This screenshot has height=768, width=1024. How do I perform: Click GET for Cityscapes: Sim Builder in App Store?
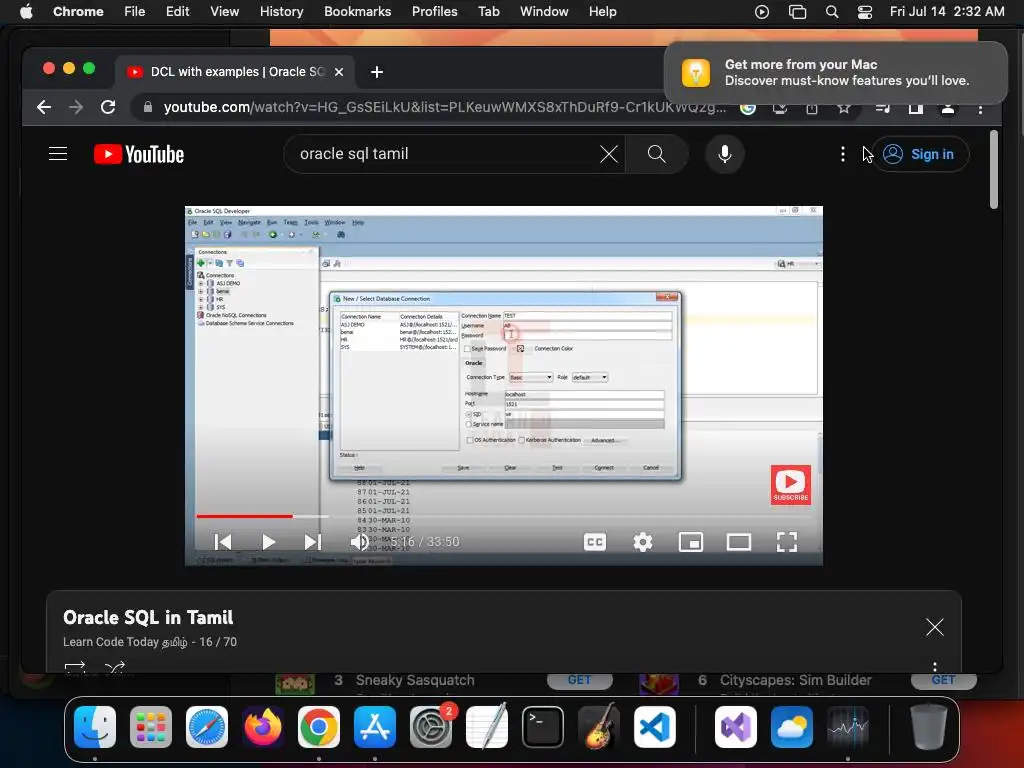click(x=944, y=680)
